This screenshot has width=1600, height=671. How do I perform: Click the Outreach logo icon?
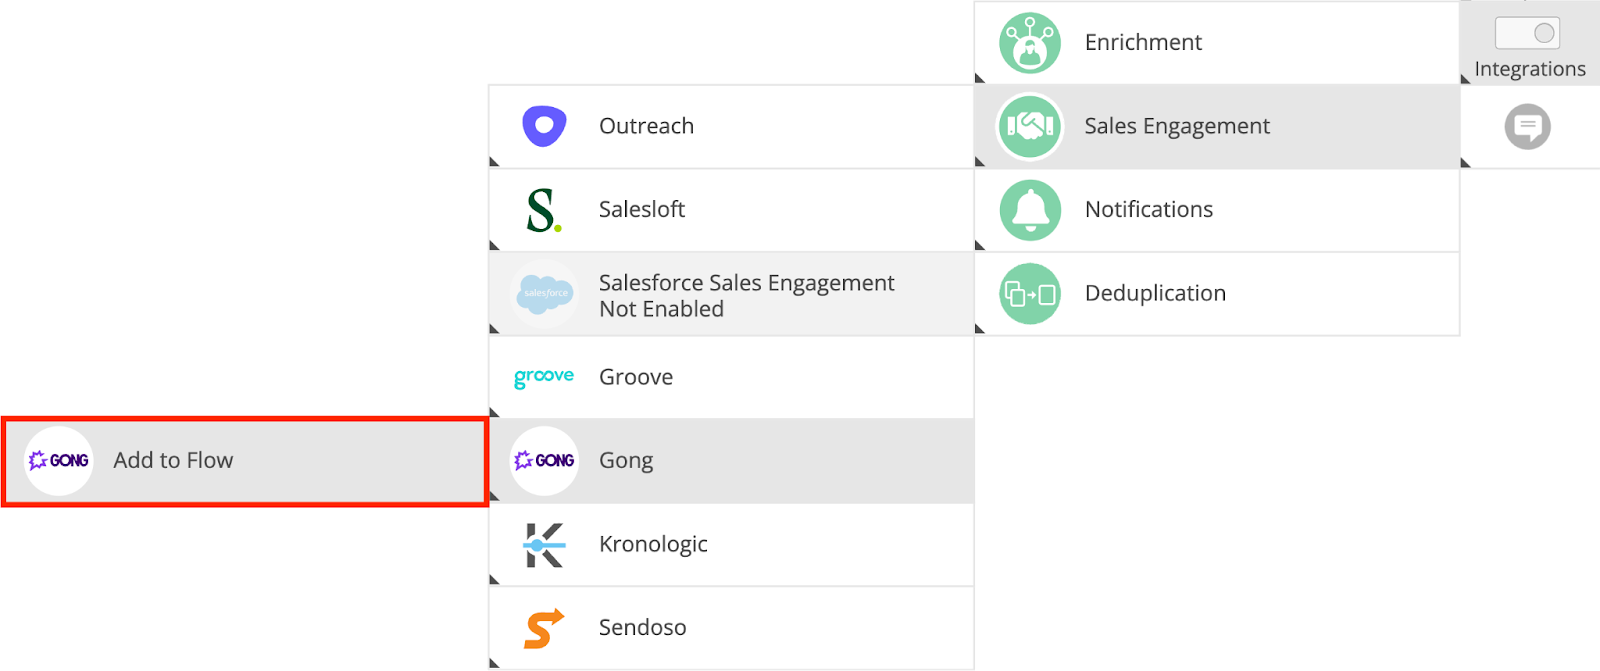coord(544,126)
